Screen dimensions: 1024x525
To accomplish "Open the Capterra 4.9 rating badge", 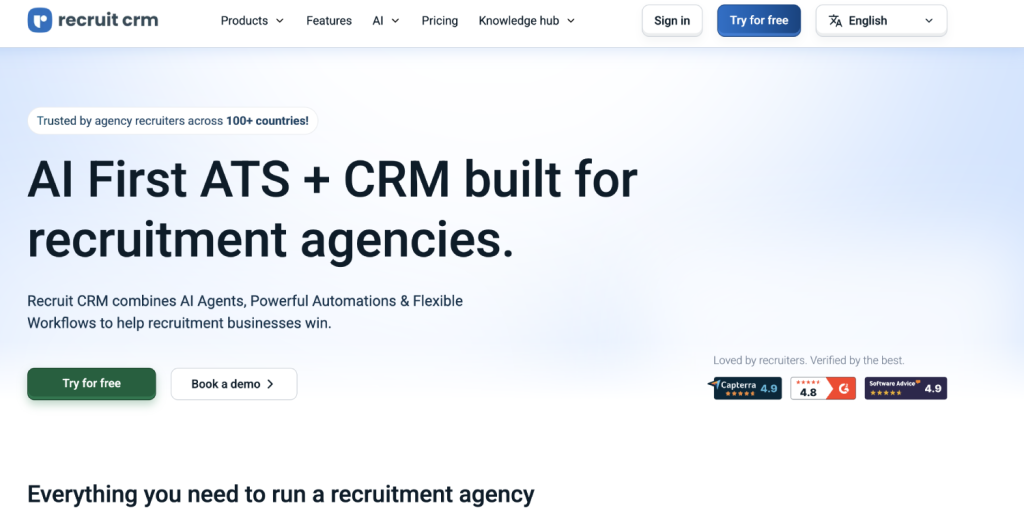I will [x=745, y=388].
